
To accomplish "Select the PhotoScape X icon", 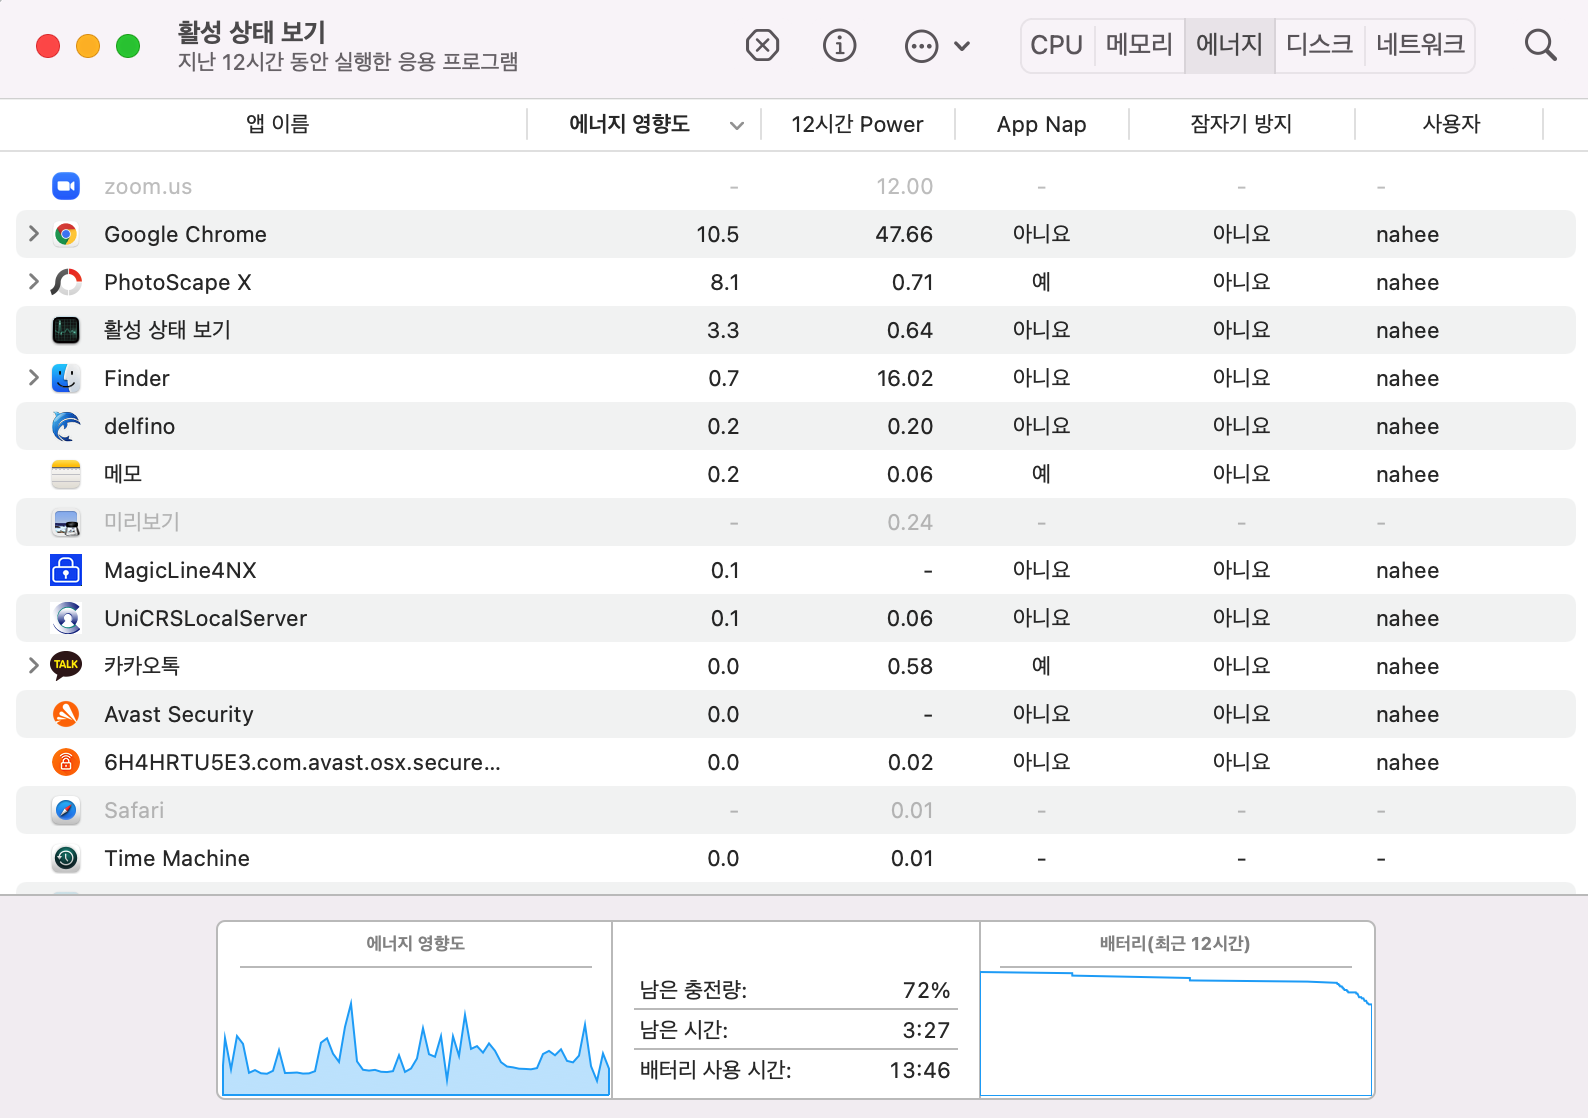I will (66, 282).
